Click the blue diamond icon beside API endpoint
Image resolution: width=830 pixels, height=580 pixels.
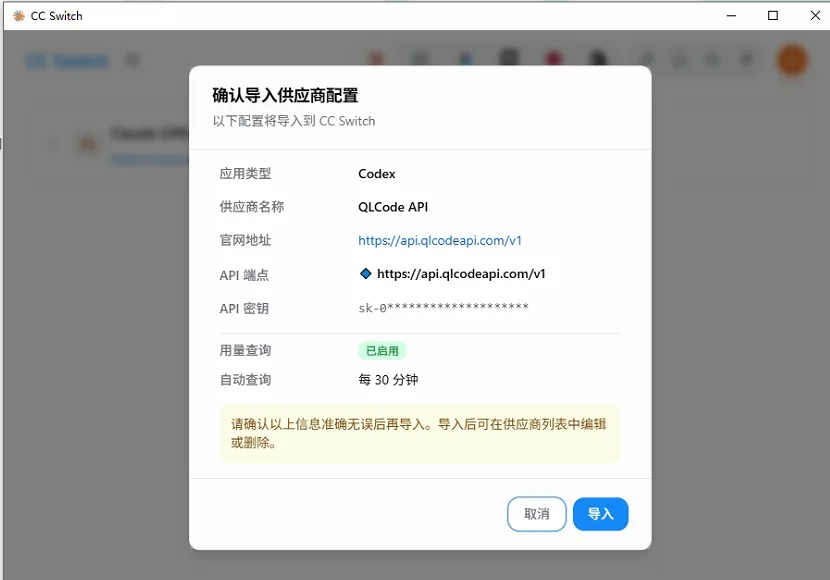(x=365, y=274)
